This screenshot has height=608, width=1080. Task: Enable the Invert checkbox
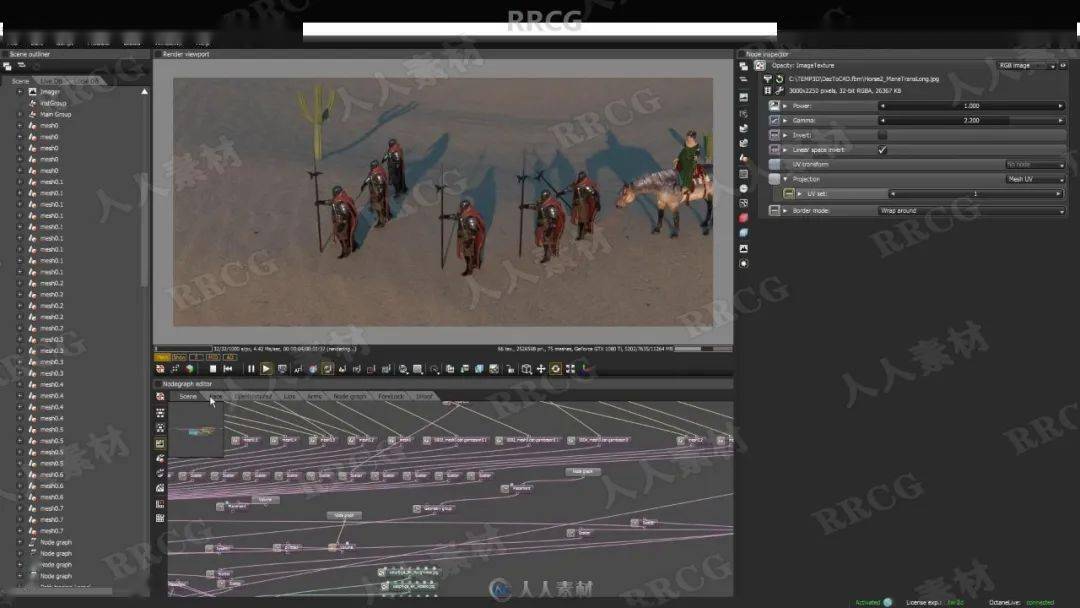click(882, 135)
